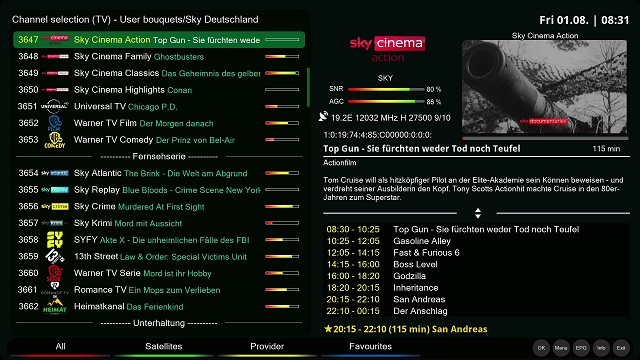Click the Universal TV logo
The height and width of the screenshot is (360, 640).
coord(55,106)
